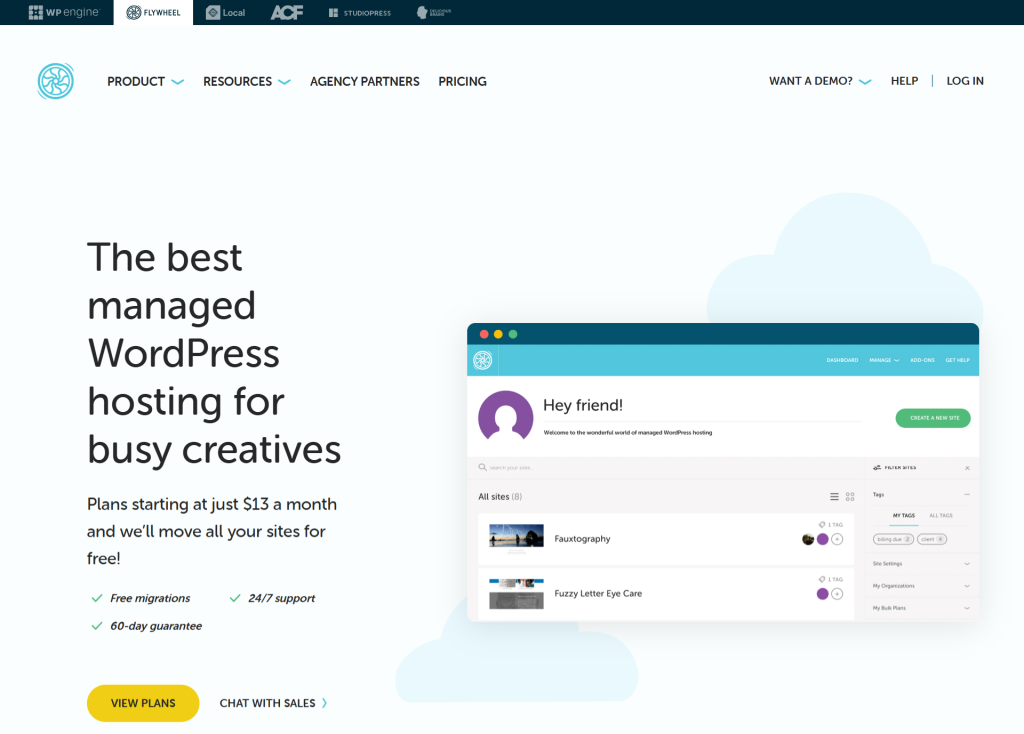Expand the Site Settings filter section
The image size is (1024, 734).
click(x=921, y=564)
